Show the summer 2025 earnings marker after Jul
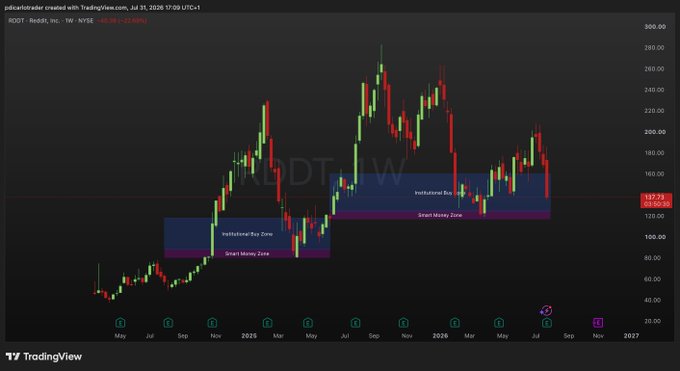680x371 pixels. coord(355,323)
